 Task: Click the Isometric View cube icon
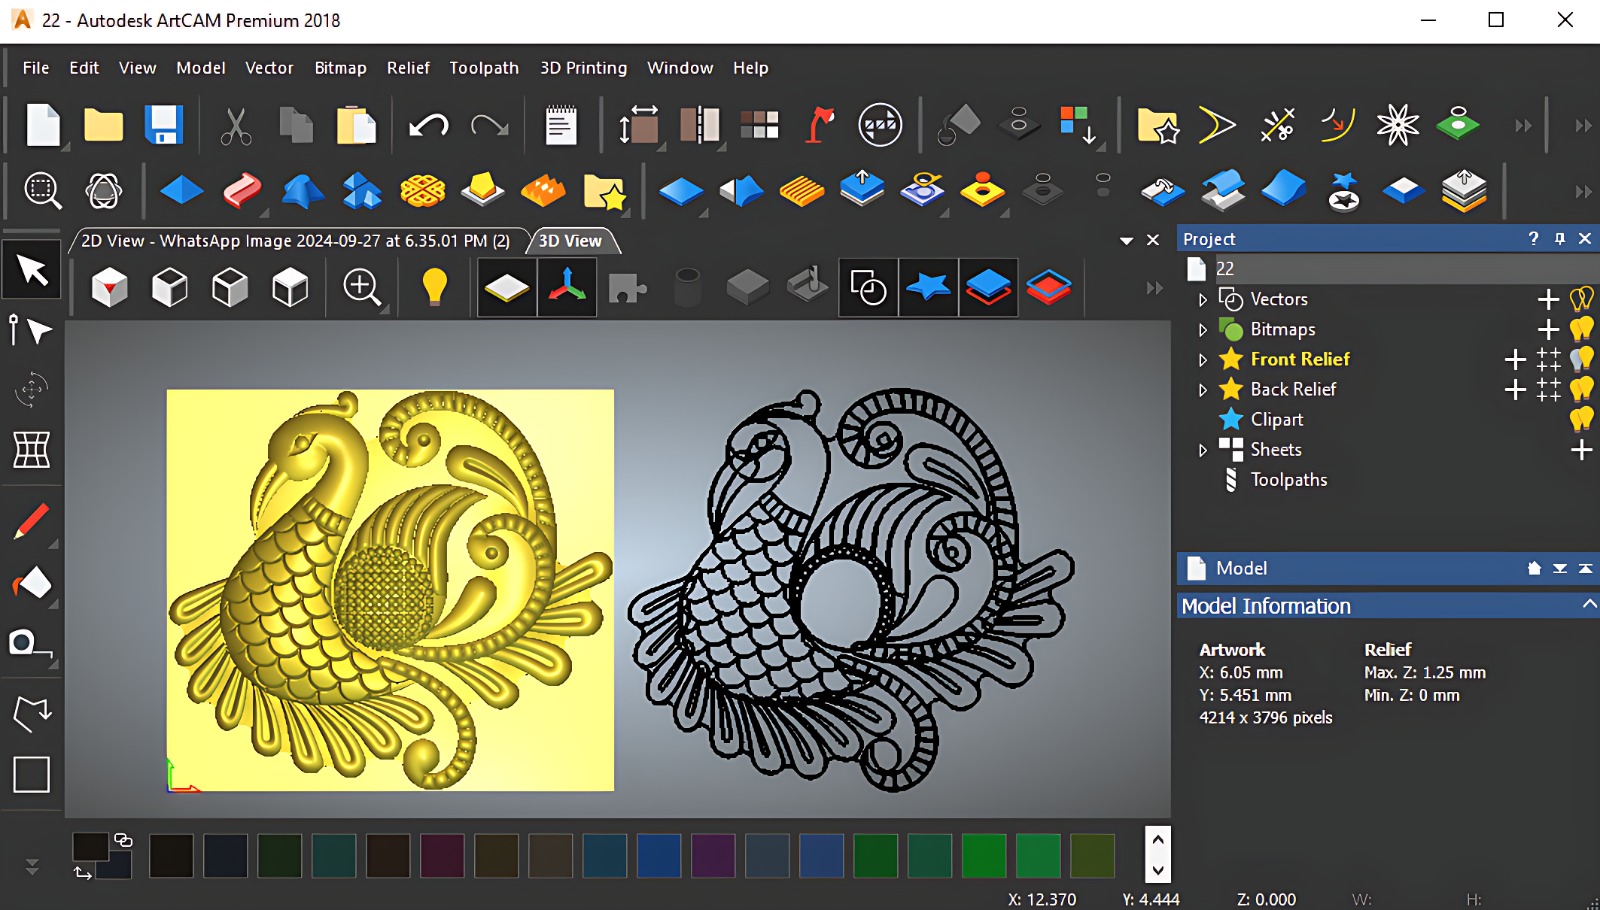(109, 288)
